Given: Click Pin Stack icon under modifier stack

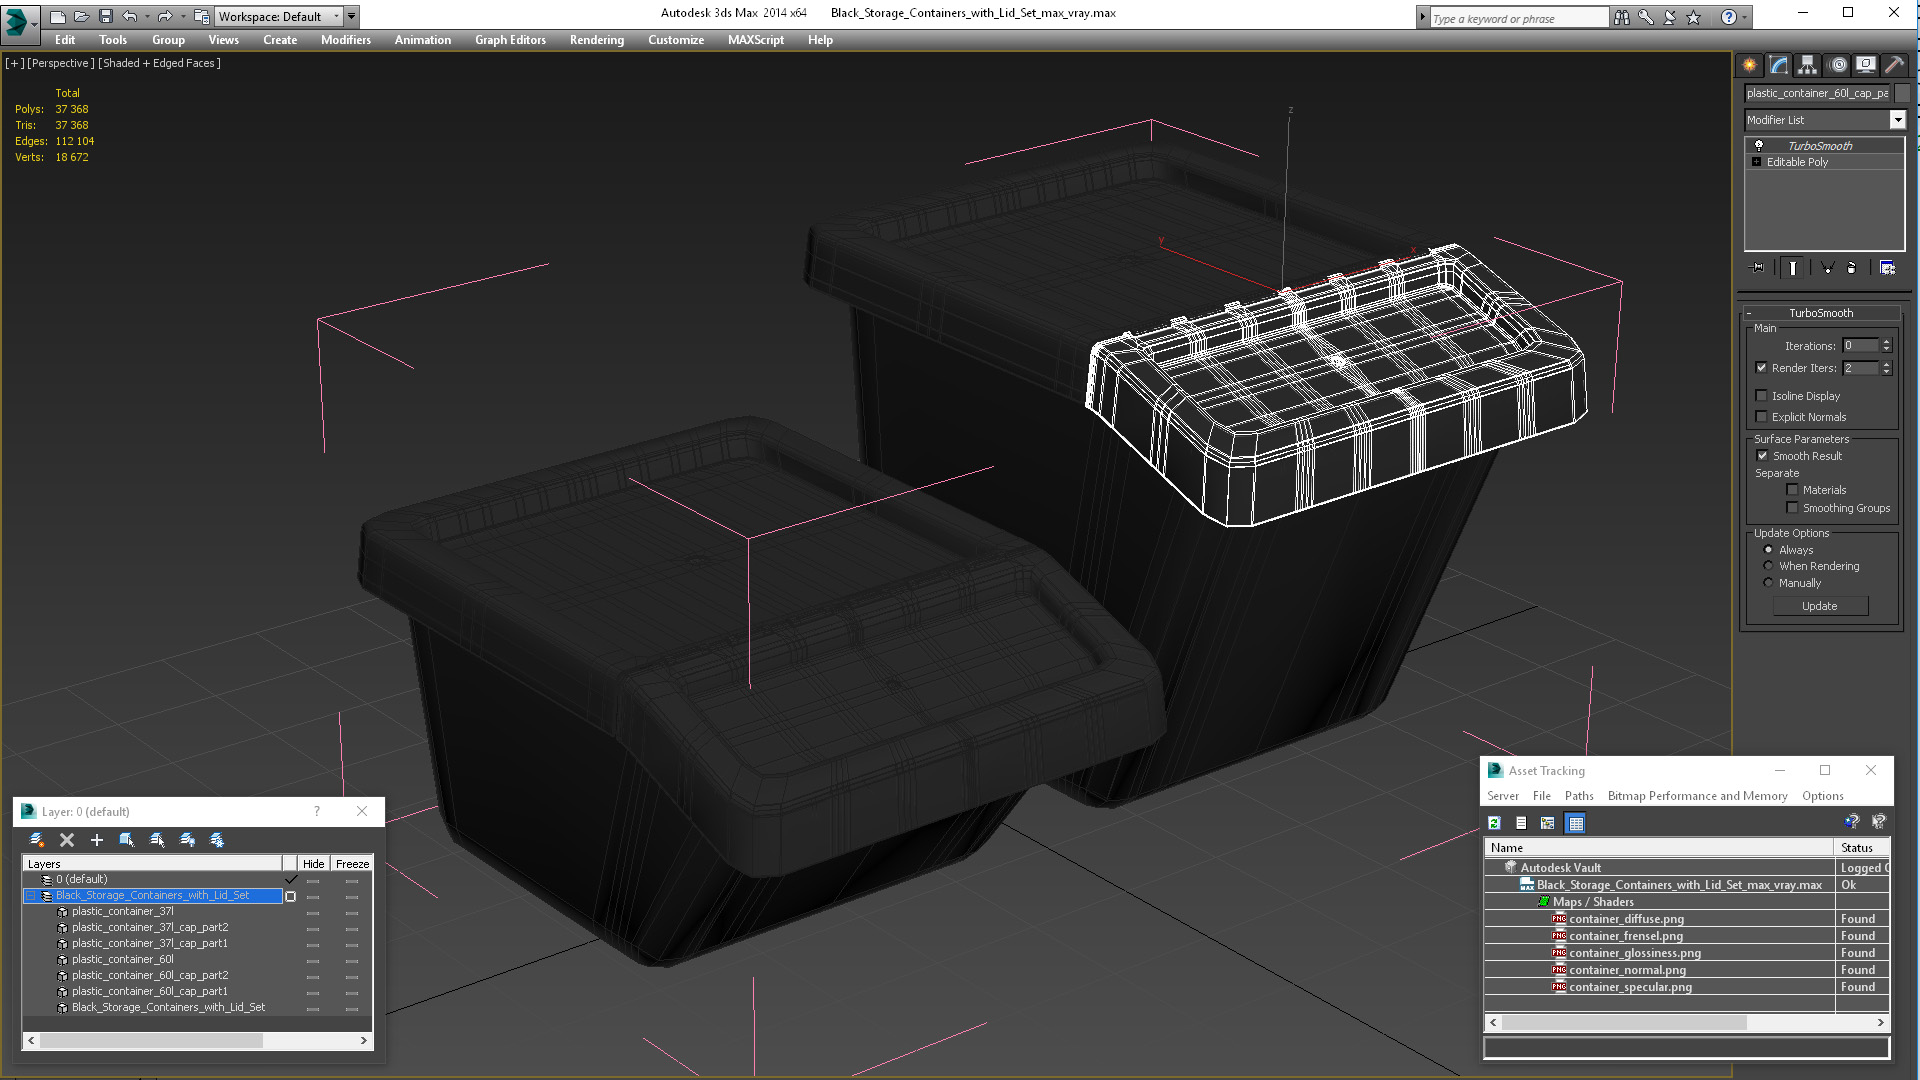Looking at the screenshot, I should 1758,268.
